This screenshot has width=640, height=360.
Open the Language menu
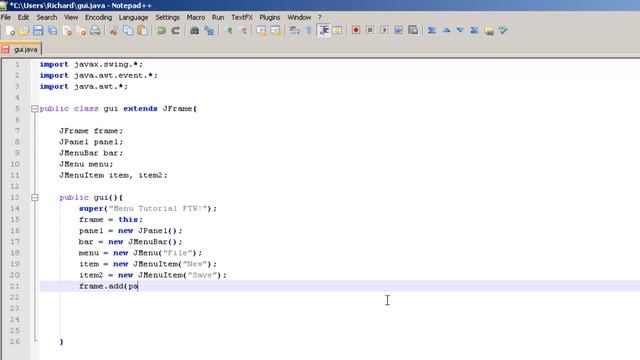(133, 17)
